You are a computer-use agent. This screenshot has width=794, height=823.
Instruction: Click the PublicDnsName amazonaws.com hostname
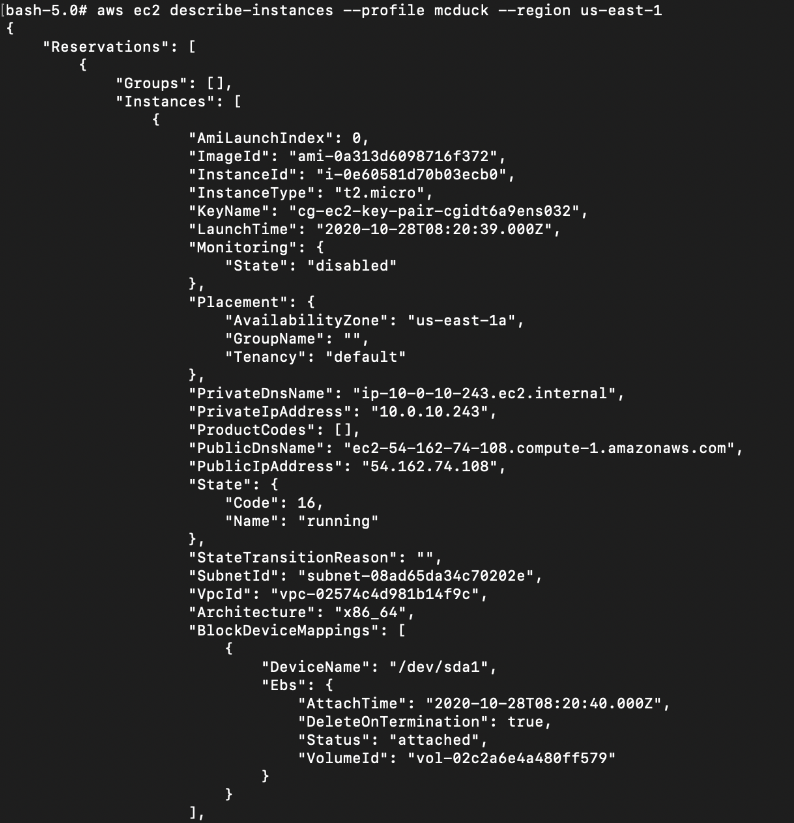(539, 448)
